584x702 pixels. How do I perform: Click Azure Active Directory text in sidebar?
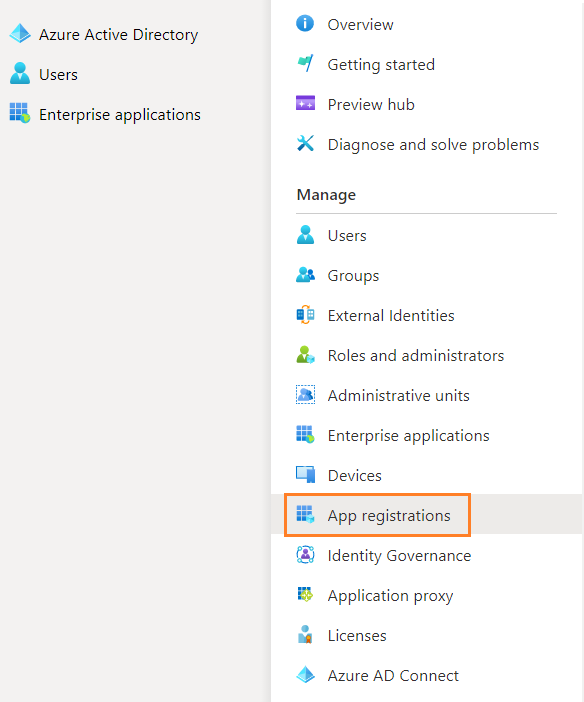pyautogui.click(x=118, y=34)
